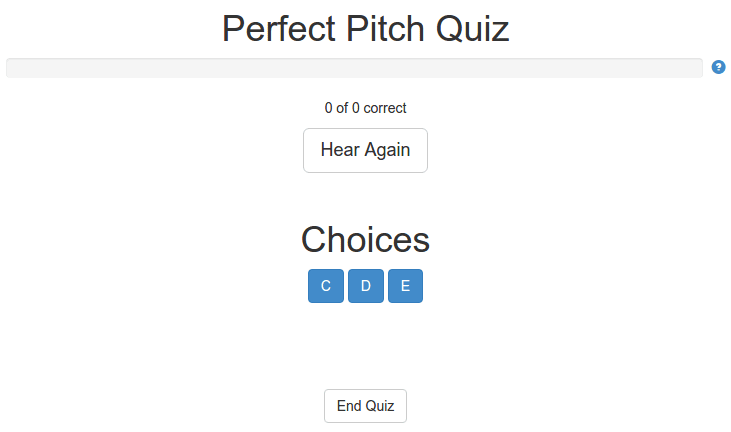
Task: Select the D choice button
Action: point(366,286)
